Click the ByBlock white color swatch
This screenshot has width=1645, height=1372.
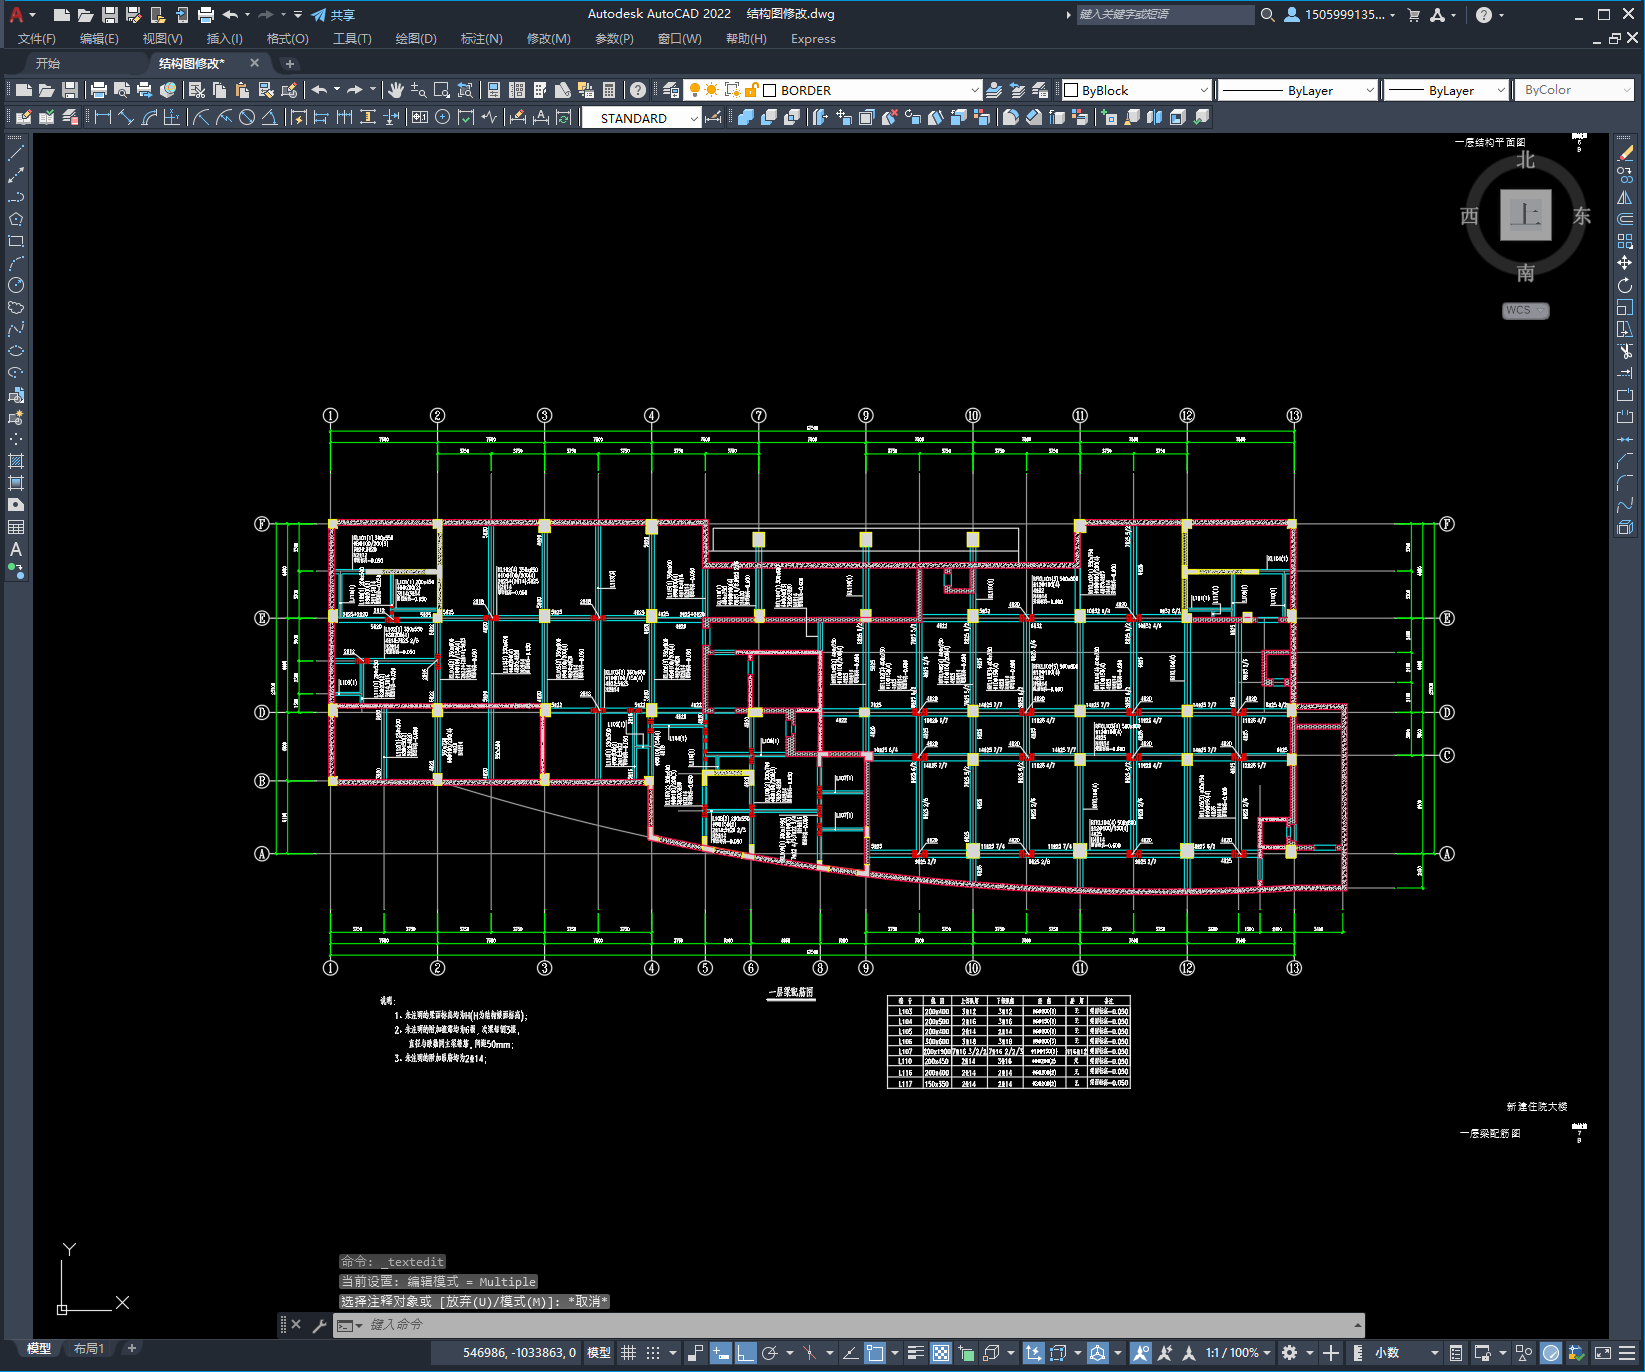1071,90
